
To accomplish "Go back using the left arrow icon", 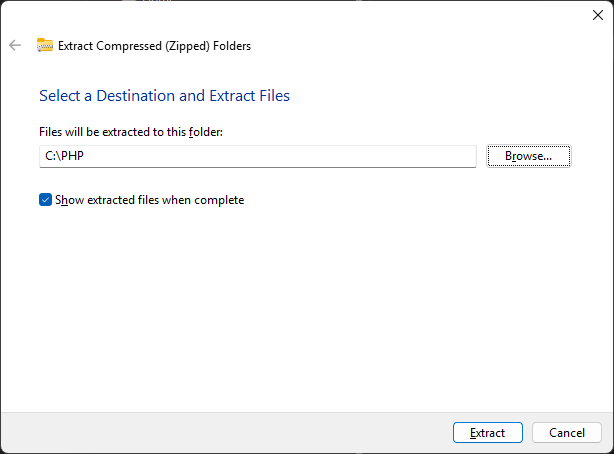I will pyautogui.click(x=15, y=45).
